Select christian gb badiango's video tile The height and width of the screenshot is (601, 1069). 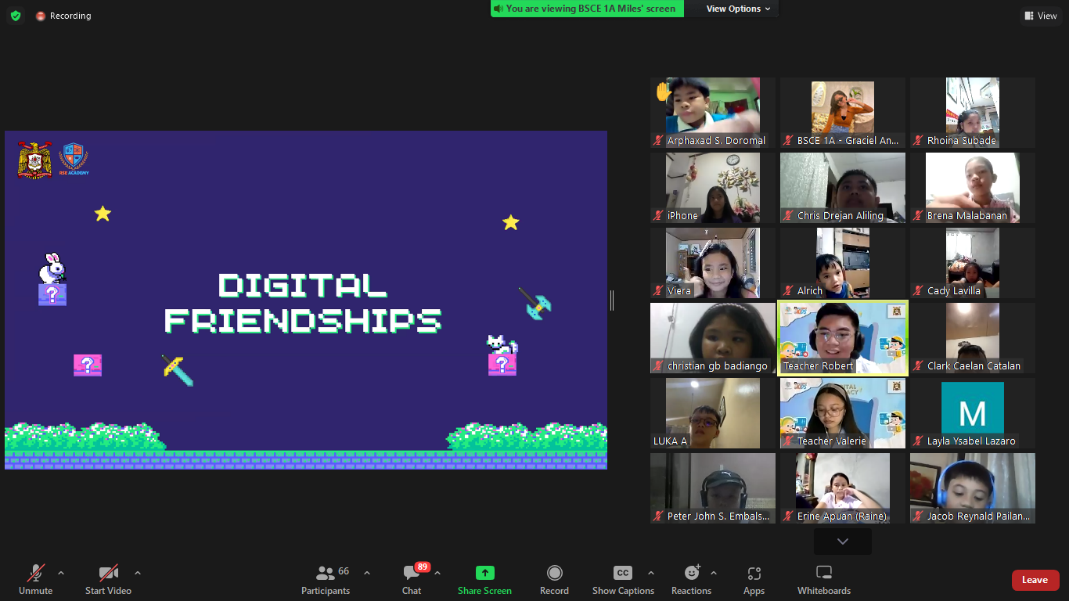pyautogui.click(x=712, y=338)
